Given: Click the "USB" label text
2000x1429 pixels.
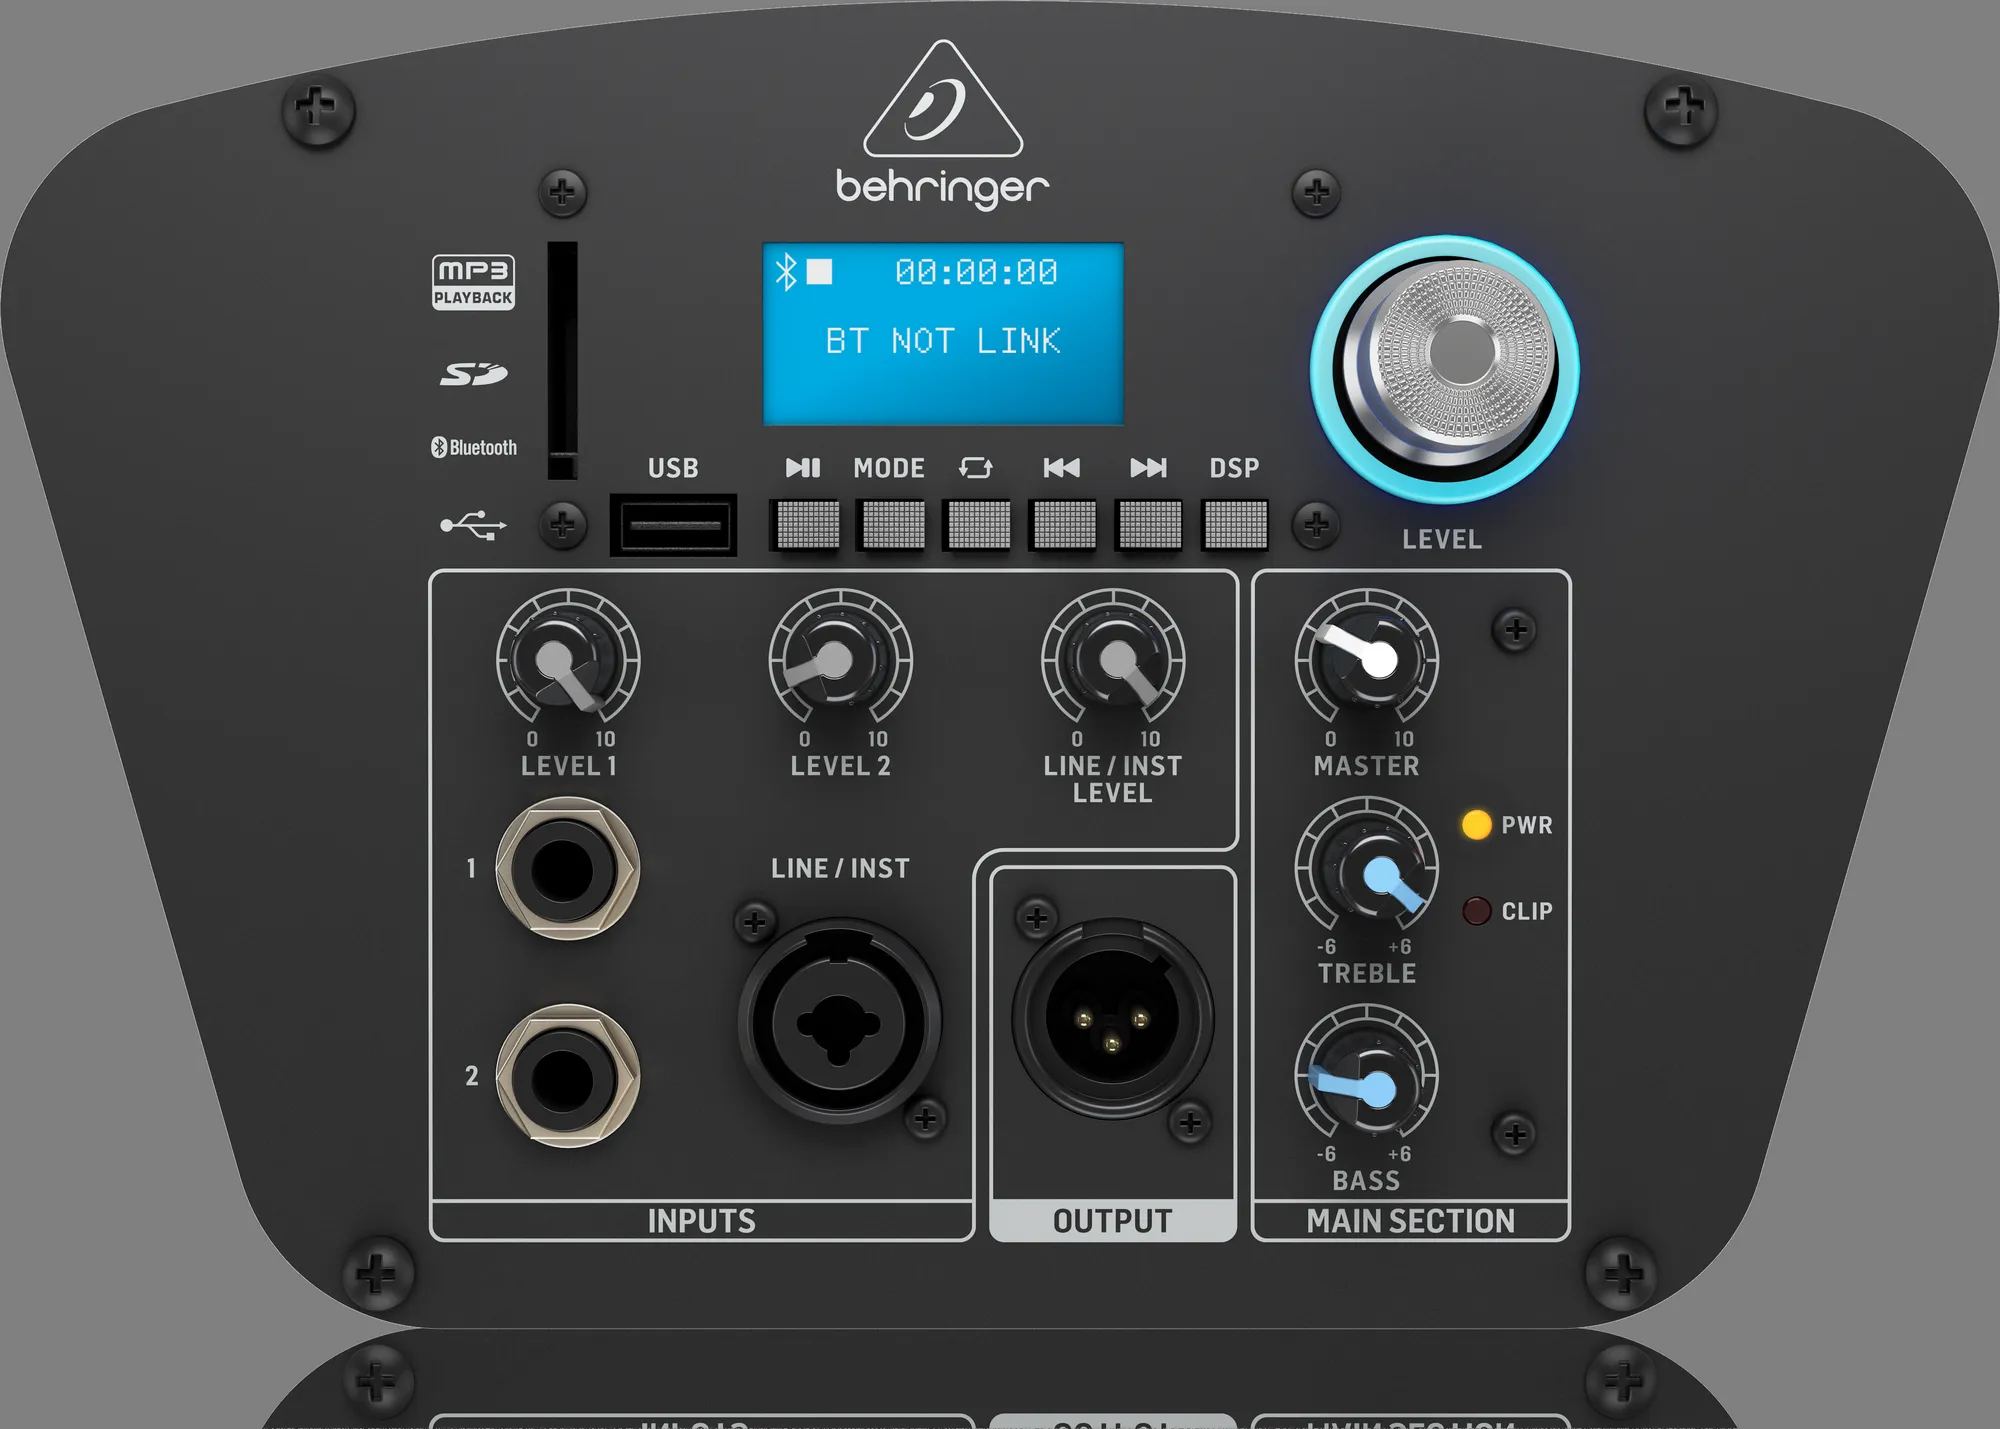Looking at the screenshot, I should (673, 468).
